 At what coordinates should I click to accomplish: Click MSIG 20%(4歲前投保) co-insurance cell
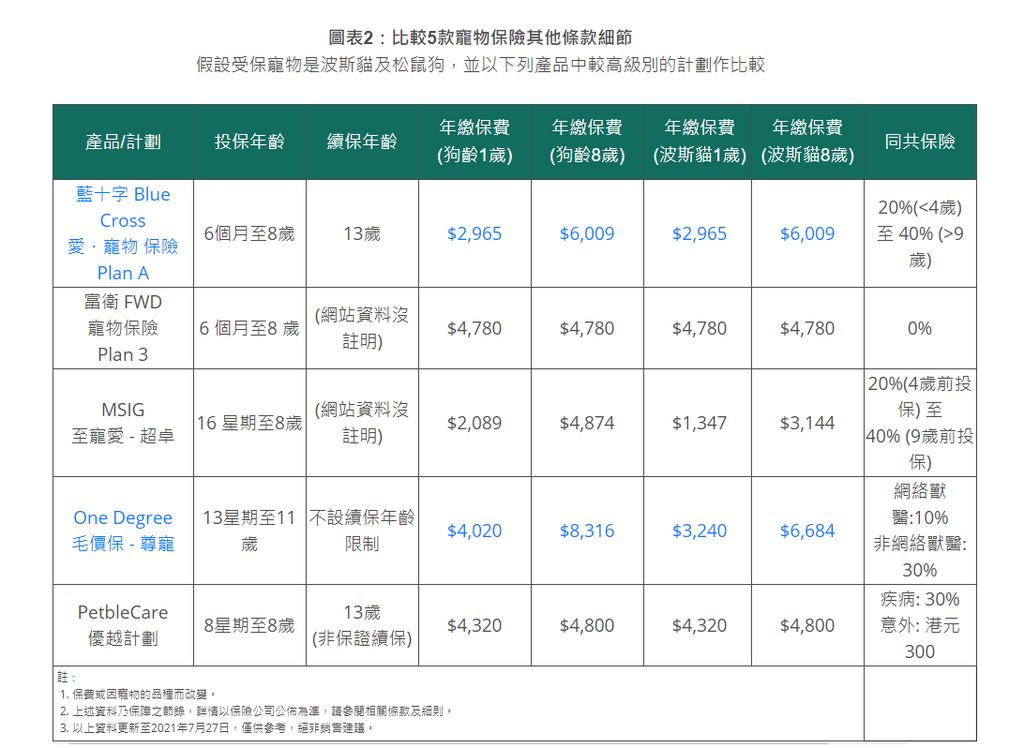[x=920, y=423]
